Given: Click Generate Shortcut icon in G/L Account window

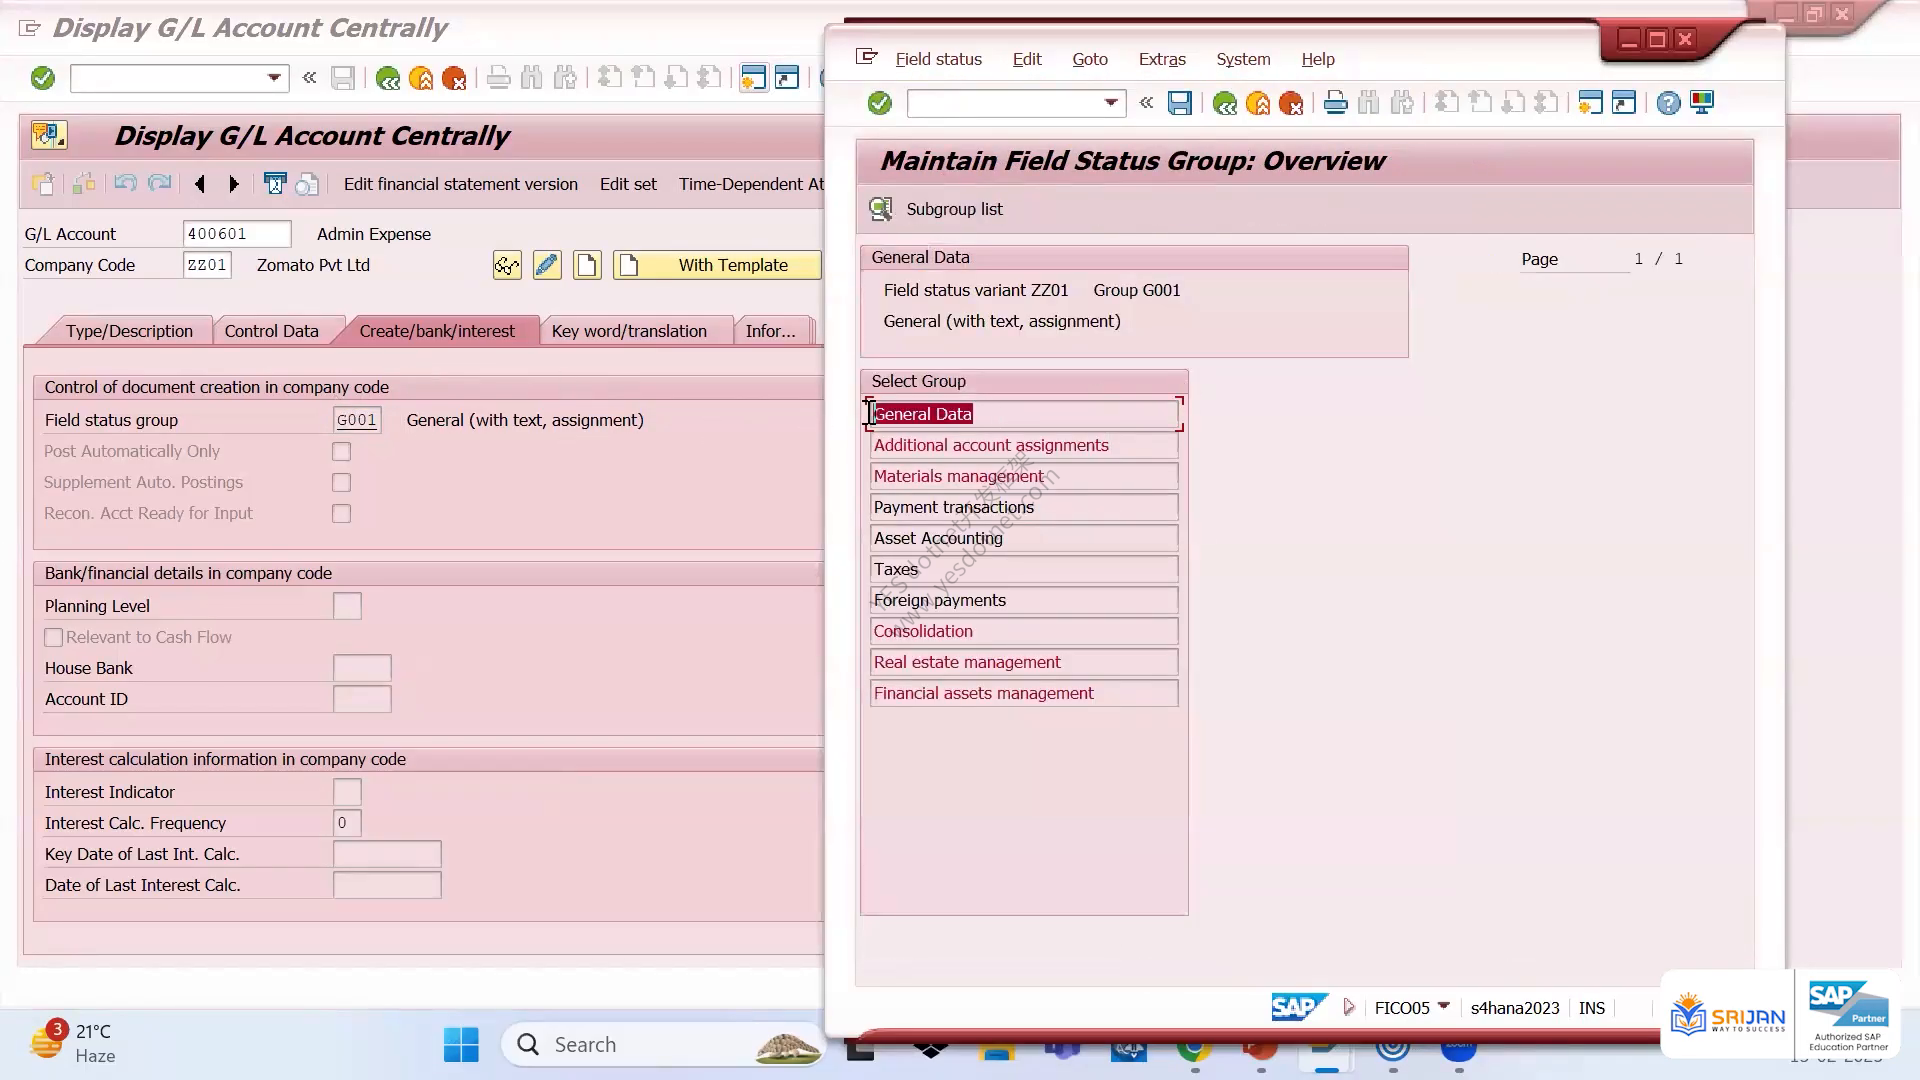Looking at the screenshot, I should click(x=787, y=78).
